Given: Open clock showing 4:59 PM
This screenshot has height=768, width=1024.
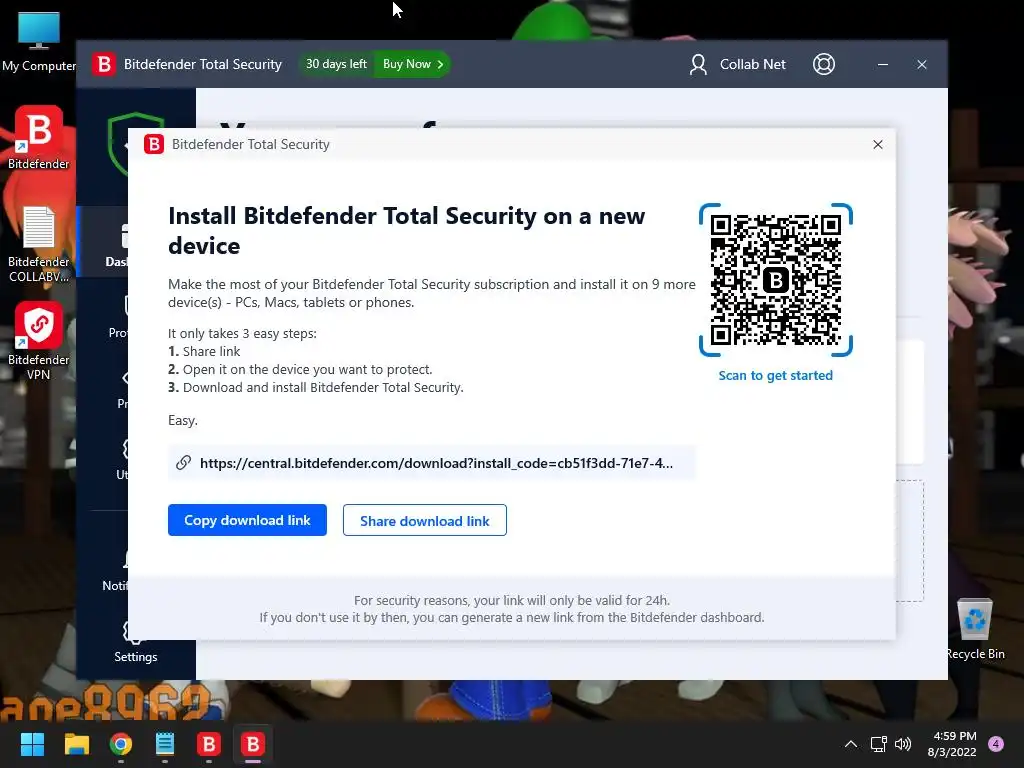Looking at the screenshot, I should pyautogui.click(x=952, y=744).
